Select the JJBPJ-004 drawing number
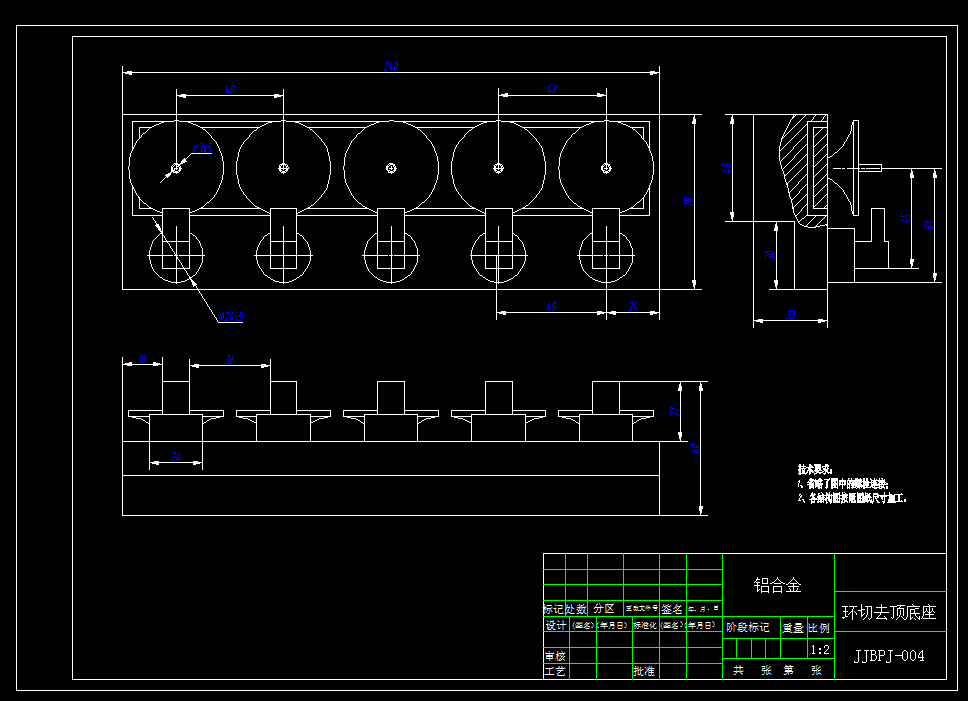 pyautogui.click(x=889, y=656)
